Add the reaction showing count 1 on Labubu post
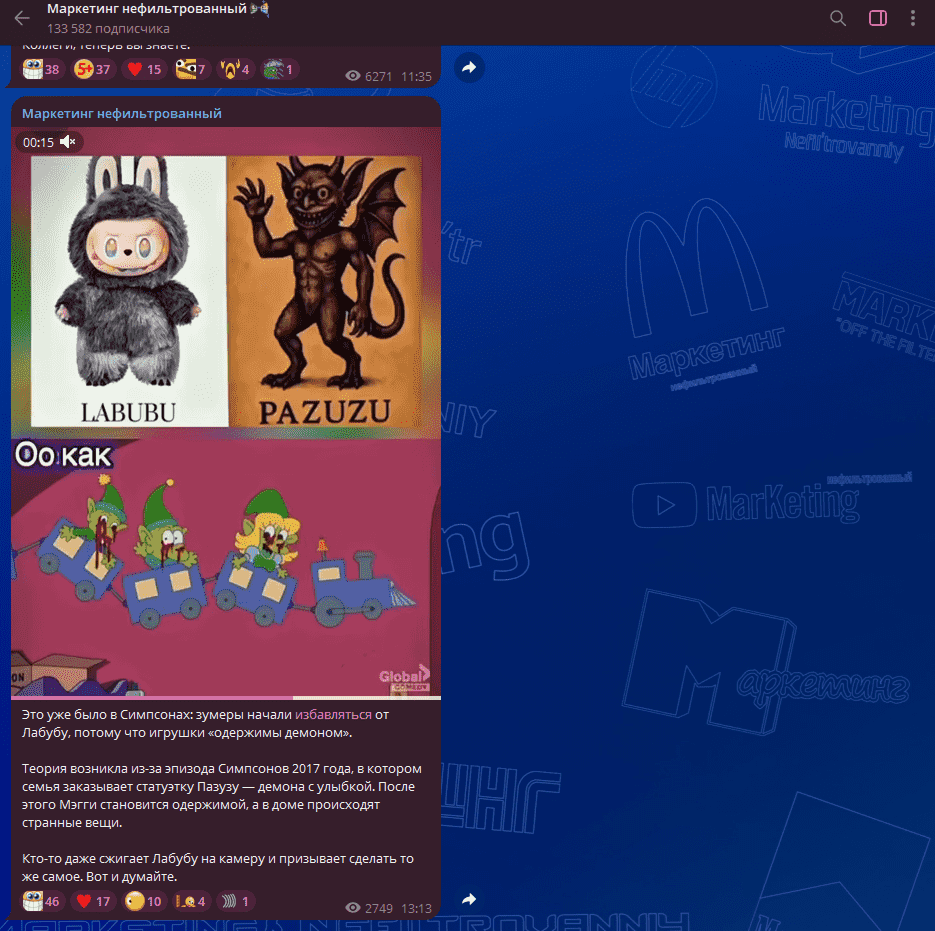 [x=236, y=901]
